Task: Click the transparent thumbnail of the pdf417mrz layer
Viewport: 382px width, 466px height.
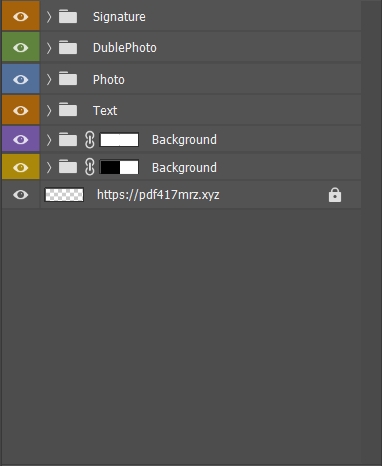Action: click(64, 195)
